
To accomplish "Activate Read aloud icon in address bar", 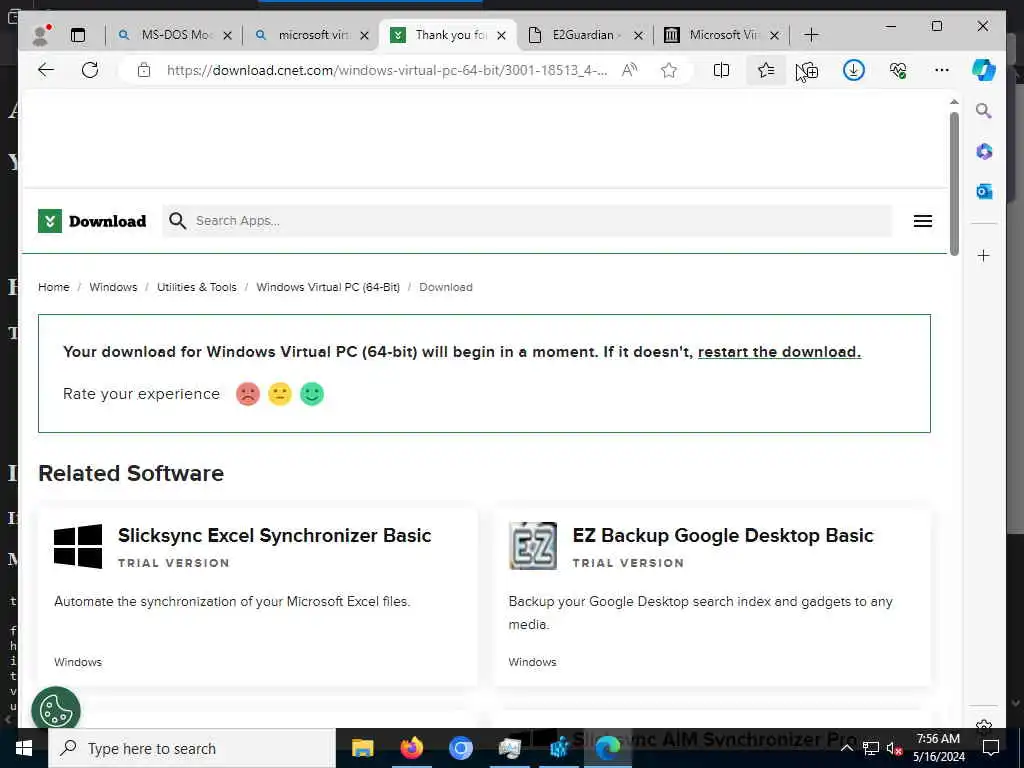I will click(x=629, y=70).
